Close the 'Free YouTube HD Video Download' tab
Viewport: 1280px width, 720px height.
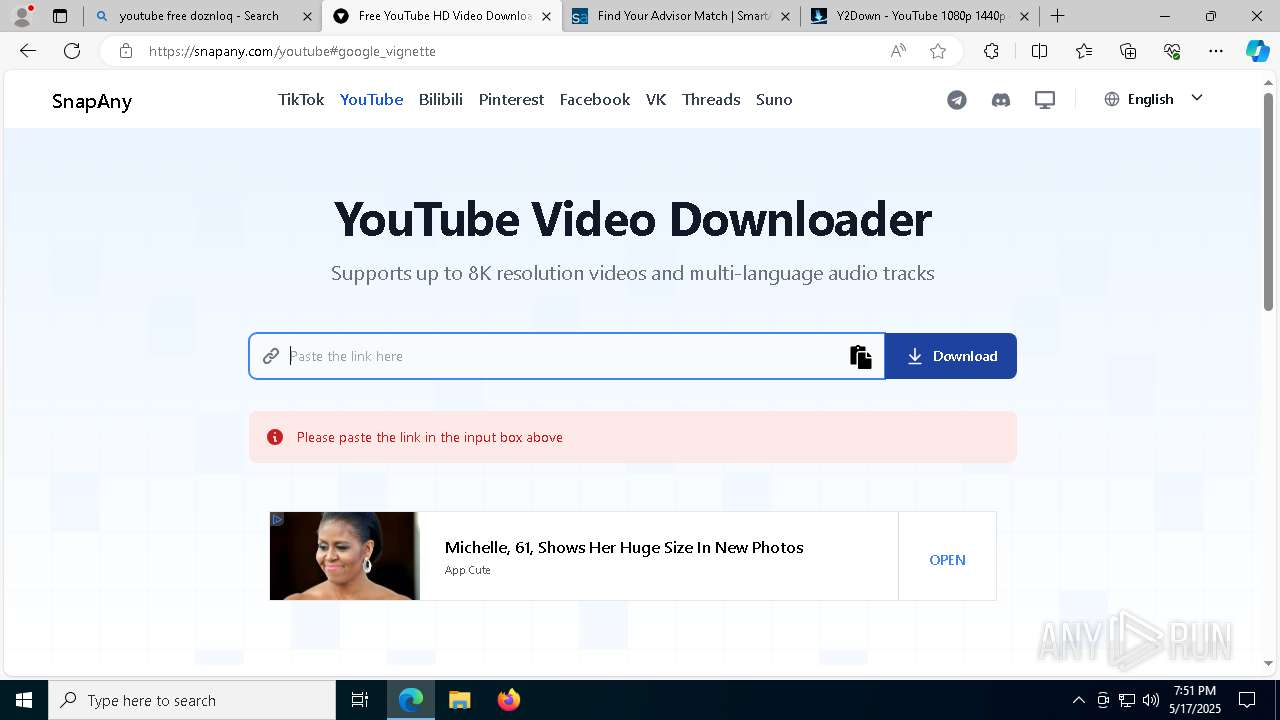click(x=546, y=16)
